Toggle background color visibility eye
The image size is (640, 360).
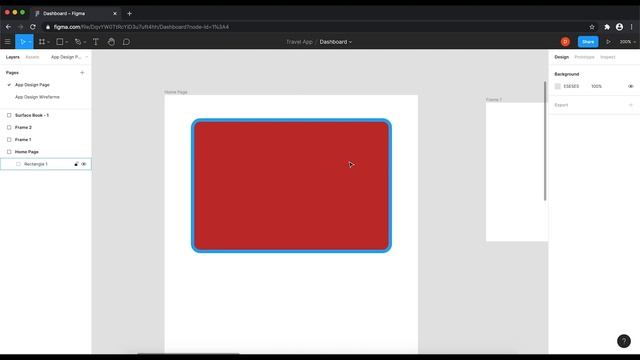click(630, 87)
